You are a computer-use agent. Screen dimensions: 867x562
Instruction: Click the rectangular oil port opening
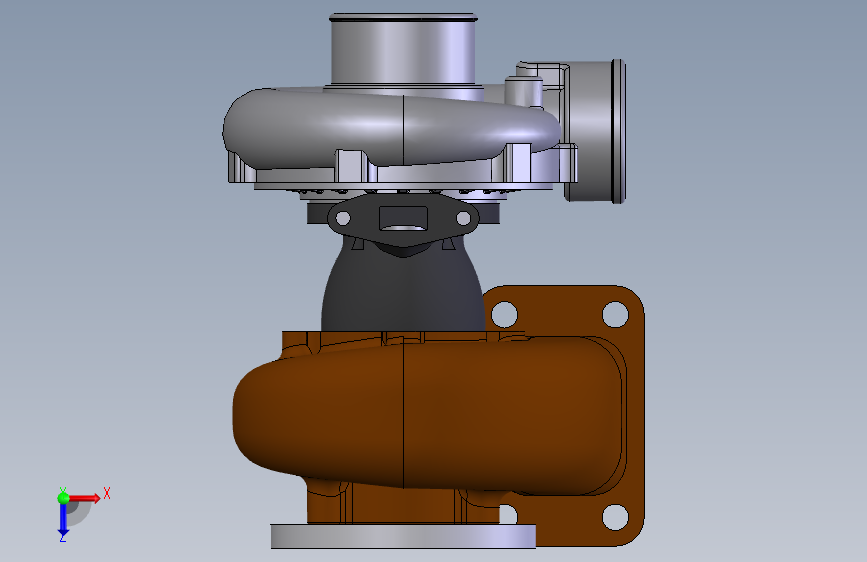click(x=403, y=218)
